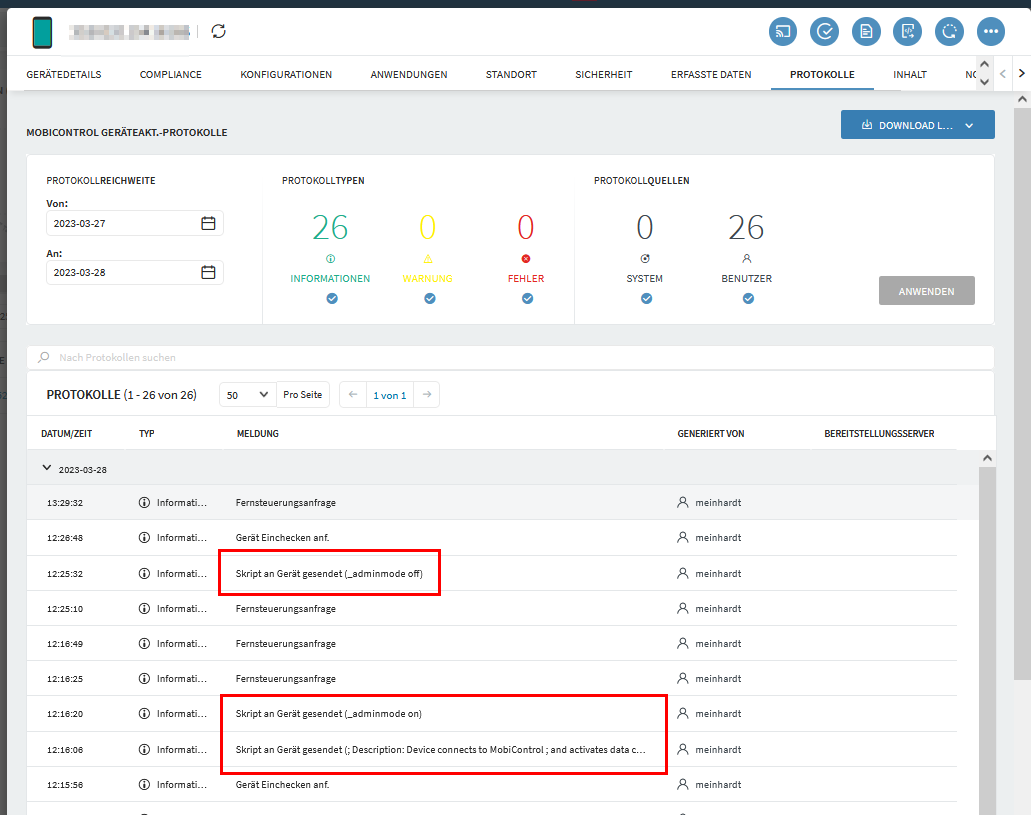
Task: Toggle the Warnung log type checkbox
Action: 429,298
